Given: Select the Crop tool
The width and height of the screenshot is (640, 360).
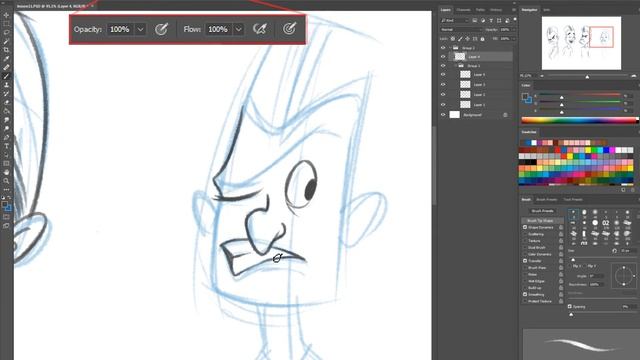Looking at the screenshot, I should (x=6, y=50).
